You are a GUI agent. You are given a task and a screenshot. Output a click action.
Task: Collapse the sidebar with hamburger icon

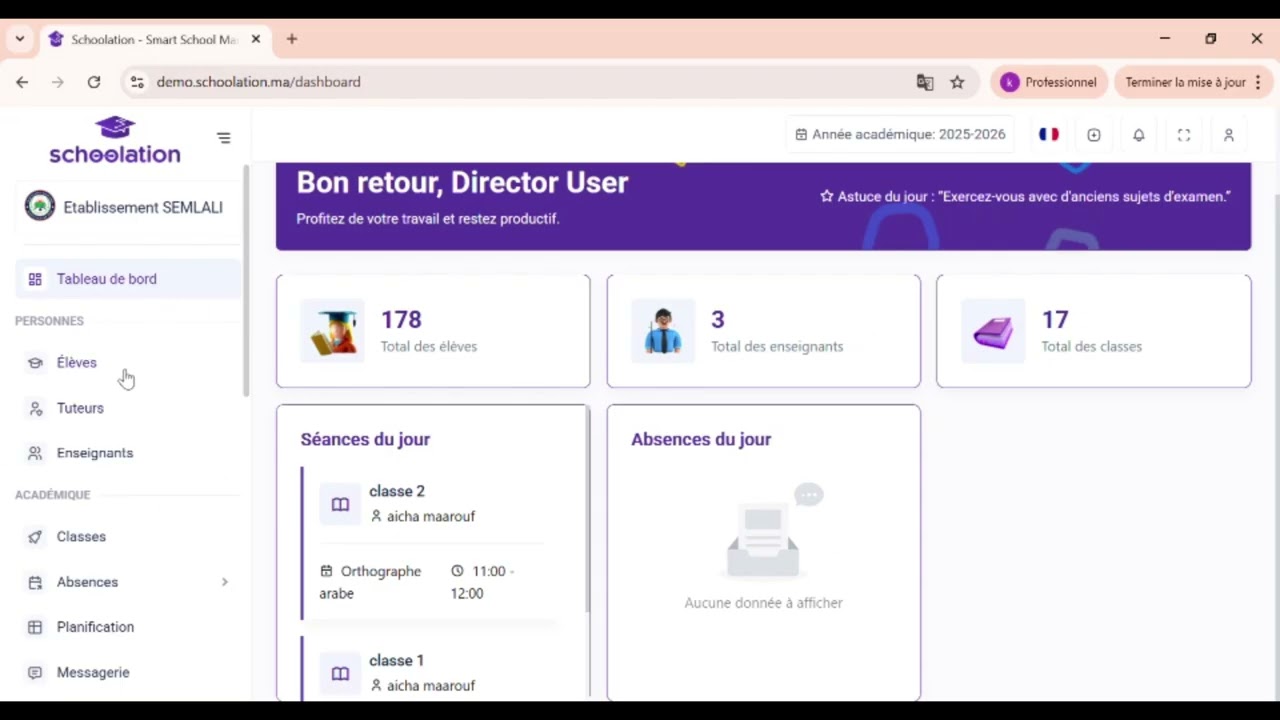click(224, 138)
